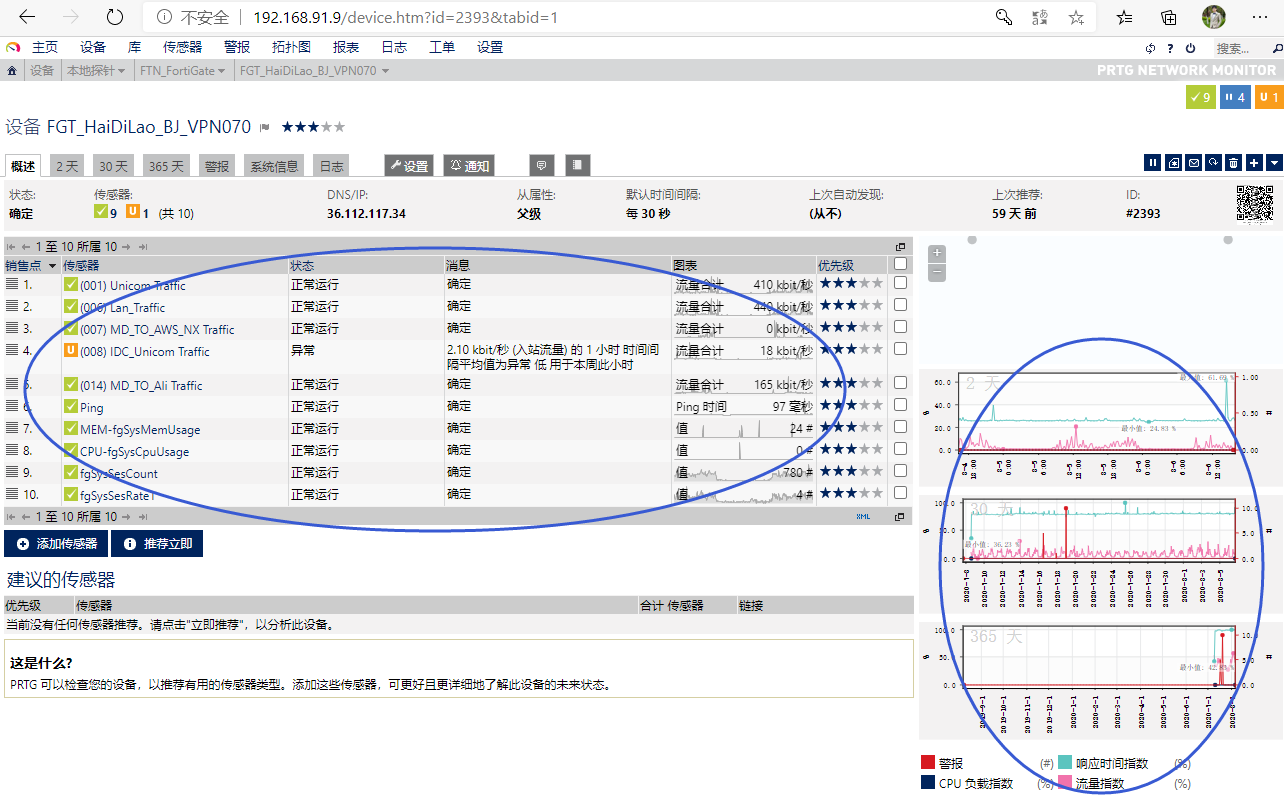Click the home icon in breadcrumb bar
This screenshot has height=798, width=1284.
pyautogui.click(x=12, y=71)
